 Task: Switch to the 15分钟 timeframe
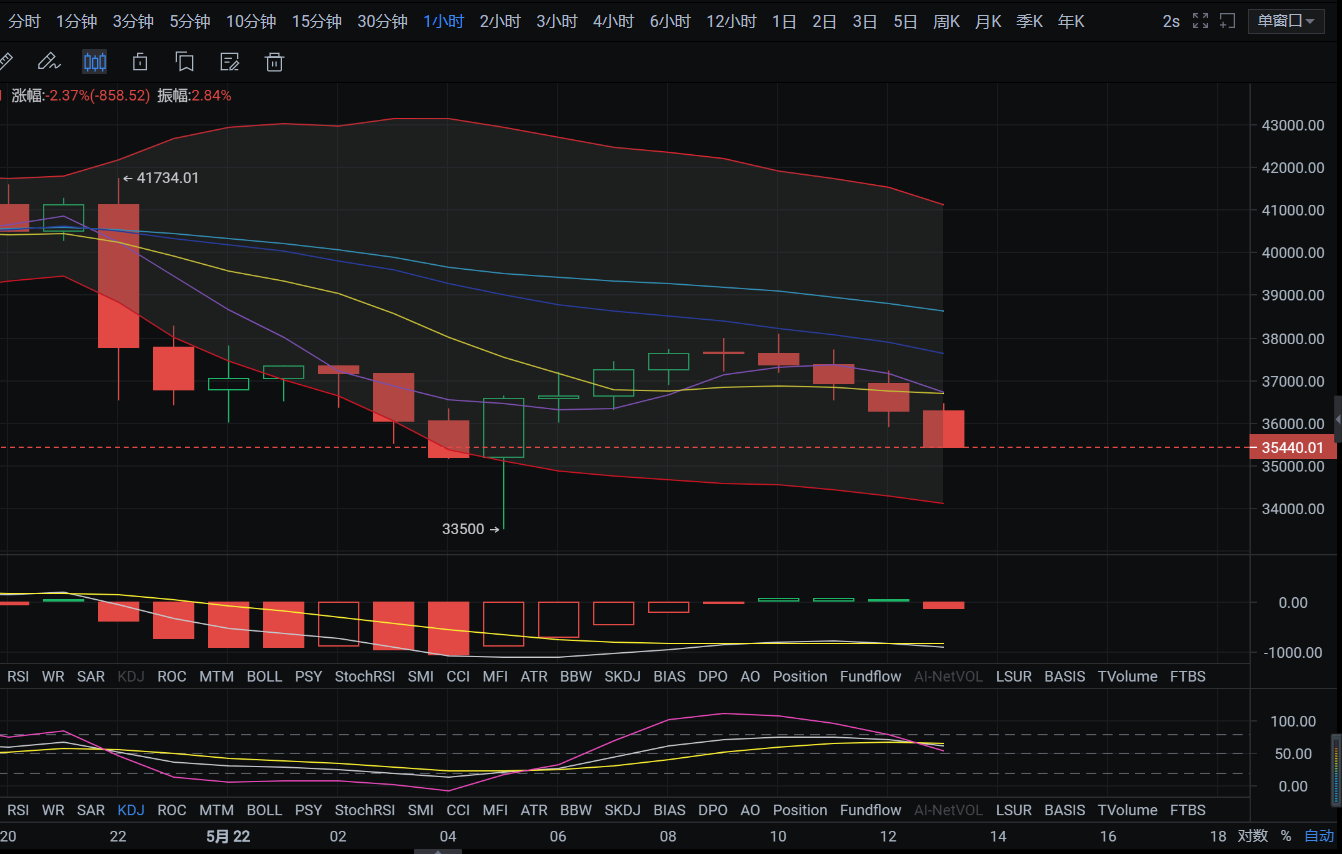click(316, 21)
